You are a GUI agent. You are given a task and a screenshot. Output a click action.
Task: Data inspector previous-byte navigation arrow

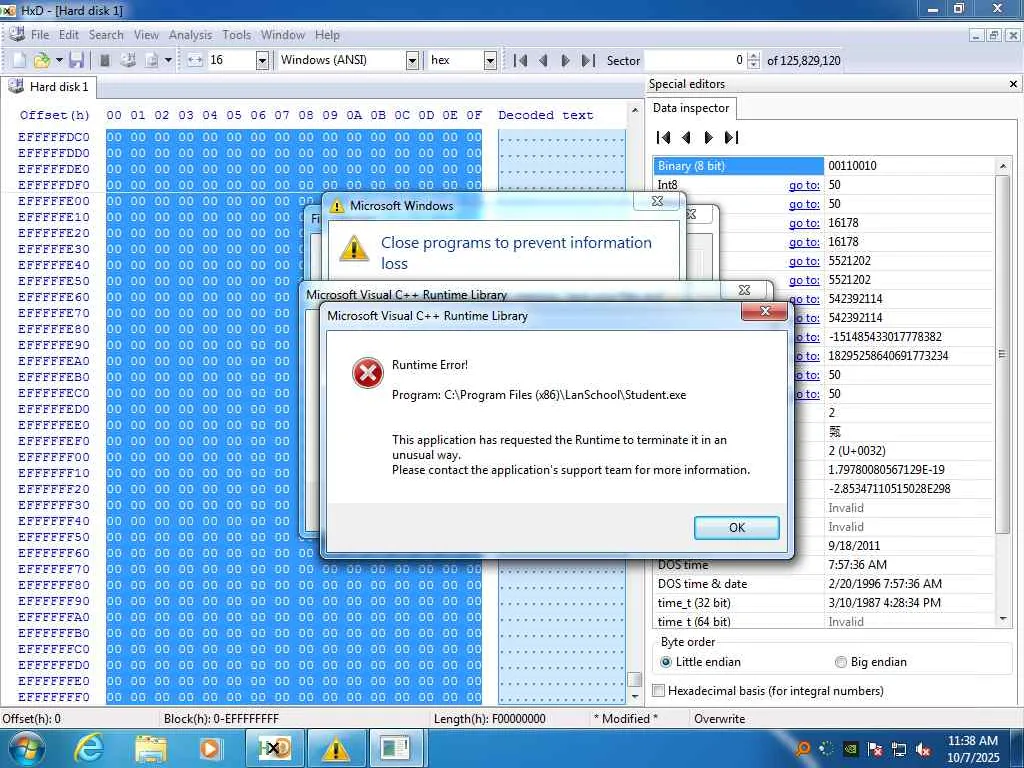(686, 137)
